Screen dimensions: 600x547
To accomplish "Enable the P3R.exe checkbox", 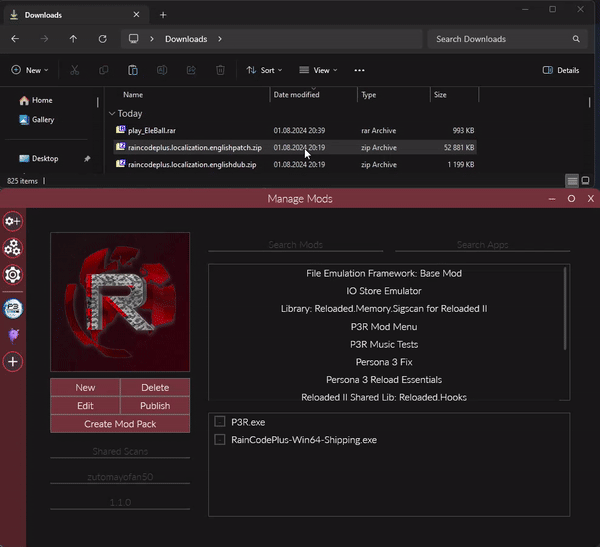I will (x=220, y=422).
